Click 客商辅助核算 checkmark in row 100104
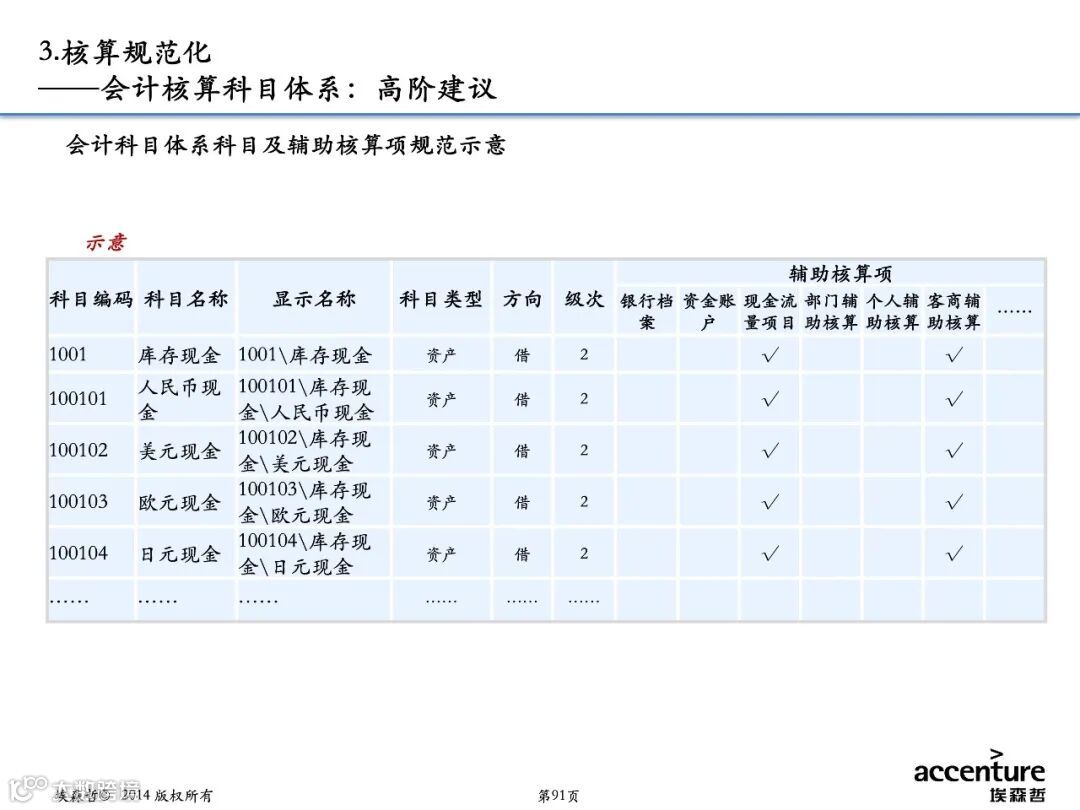 954,553
